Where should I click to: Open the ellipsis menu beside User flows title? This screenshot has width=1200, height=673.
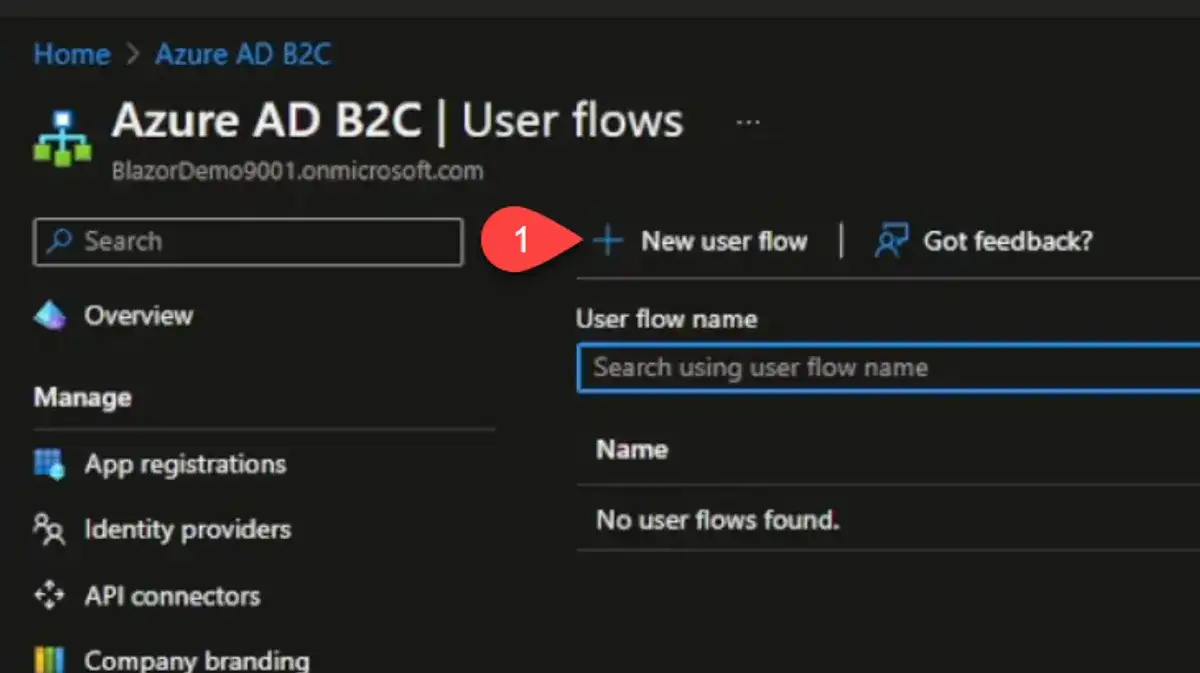747,122
